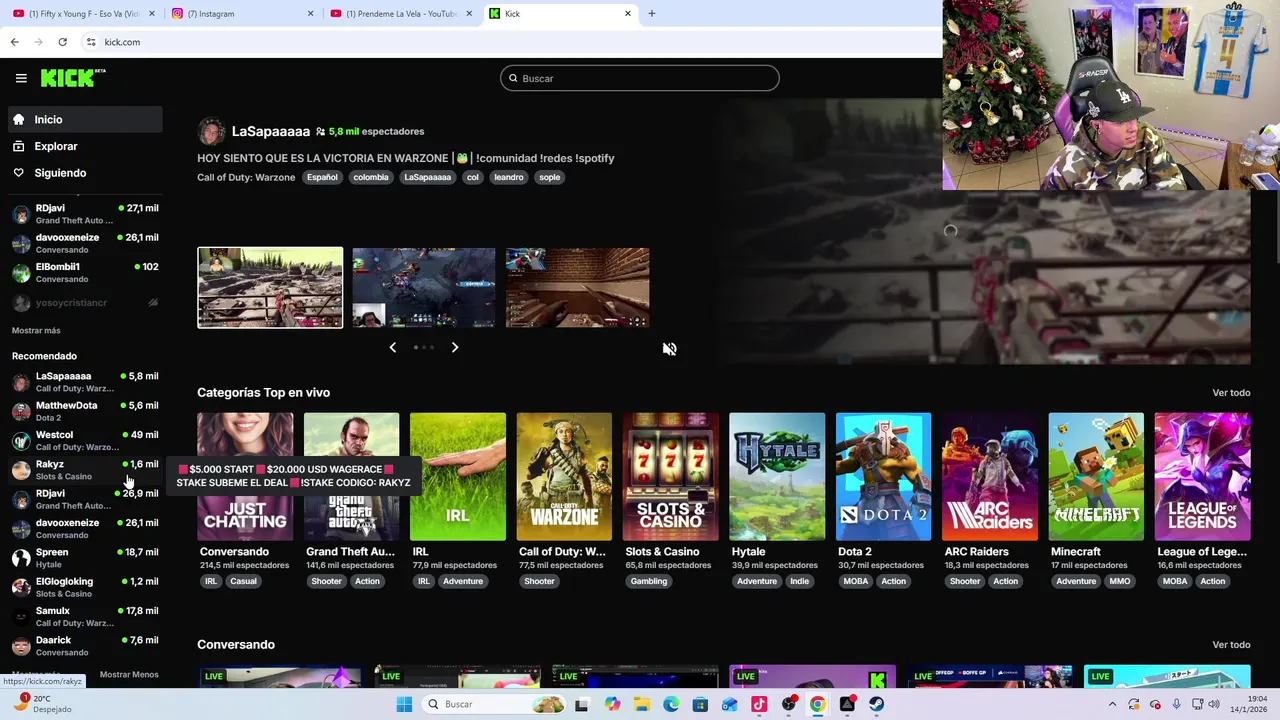This screenshot has width=1280, height=720.
Task: Open the League of Legends category card
Action: [x=1202, y=476]
